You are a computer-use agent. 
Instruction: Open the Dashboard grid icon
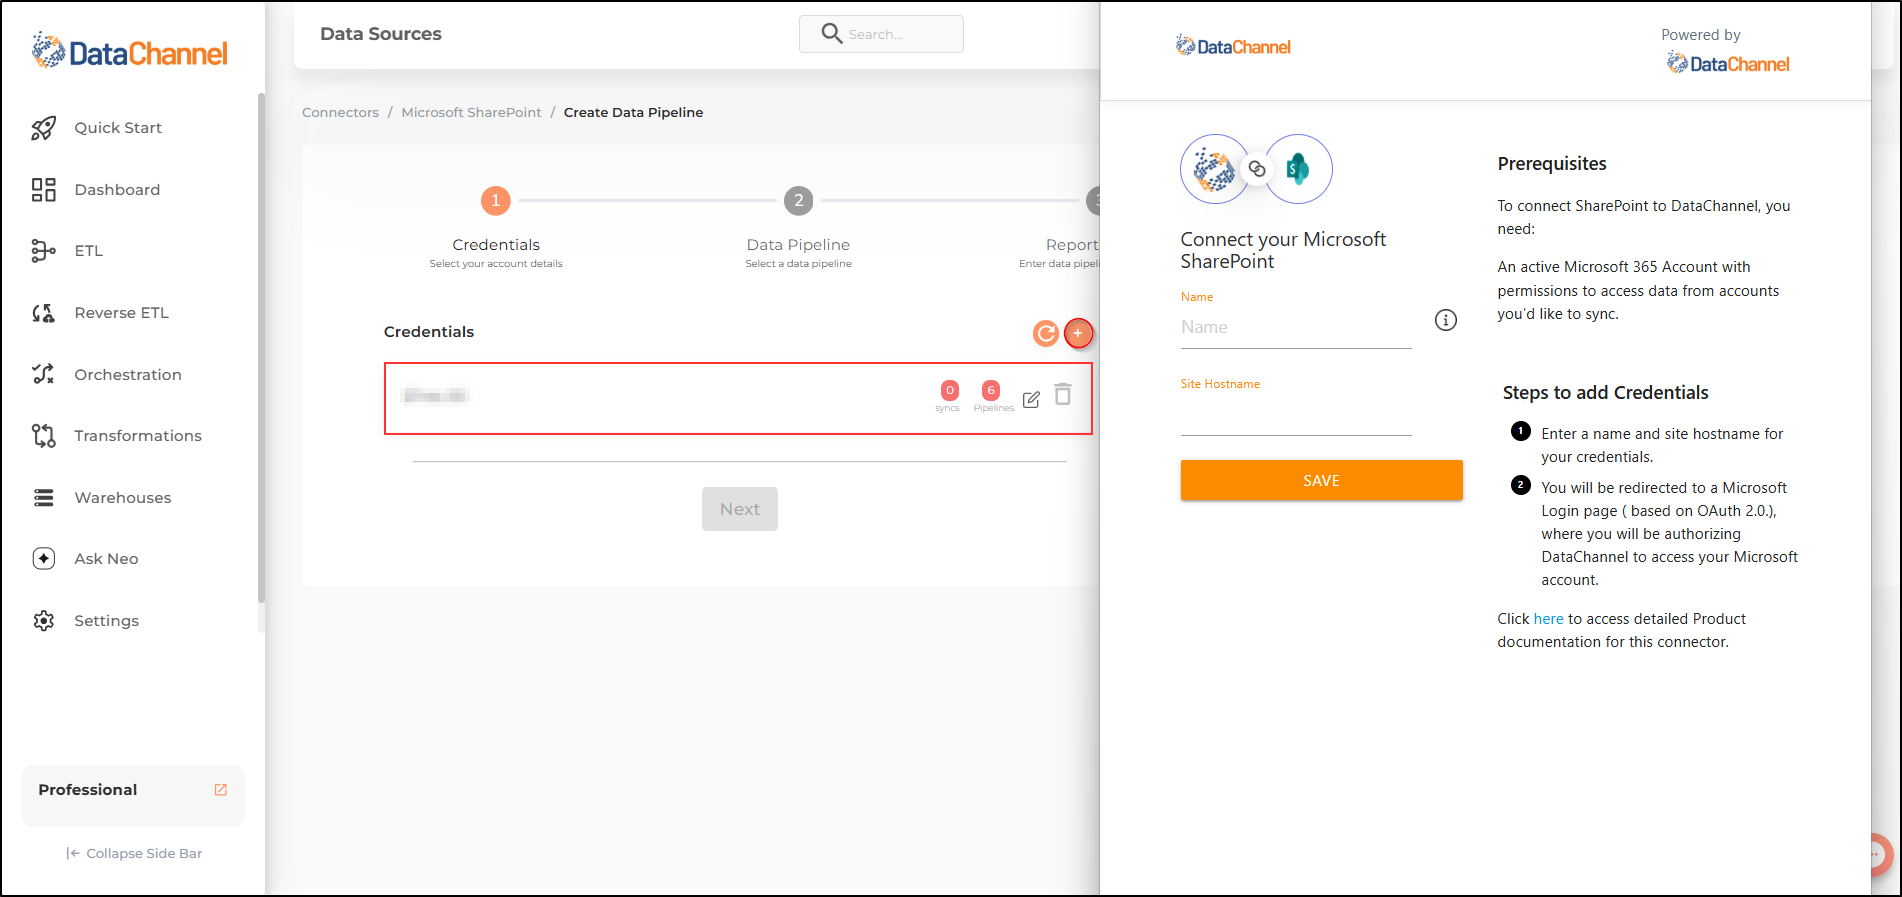click(x=43, y=190)
